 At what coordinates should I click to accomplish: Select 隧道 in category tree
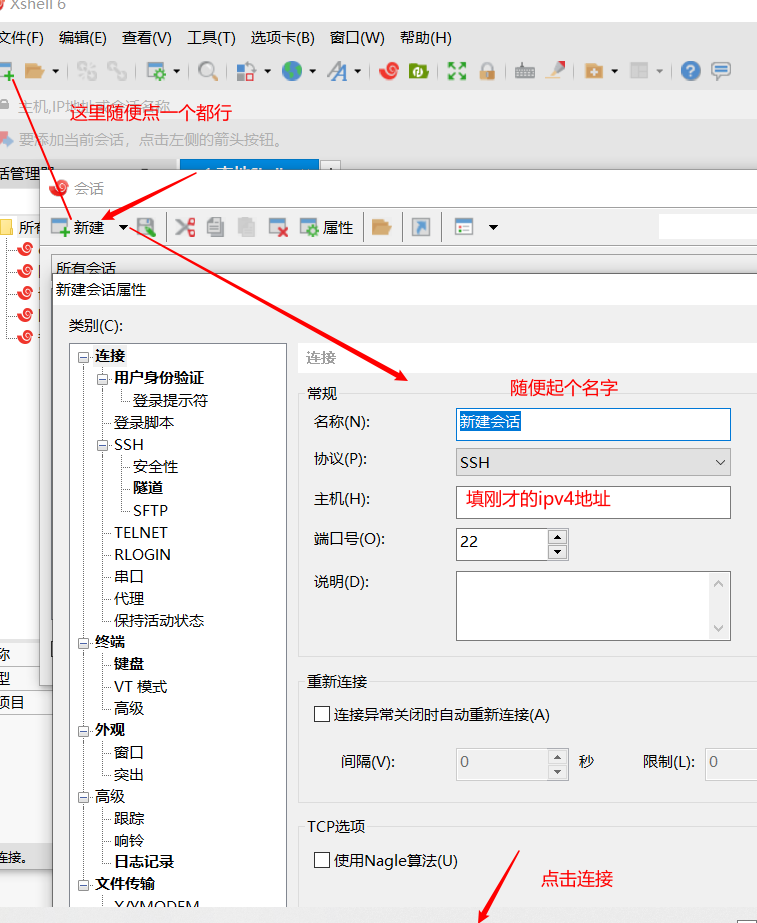point(148,488)
